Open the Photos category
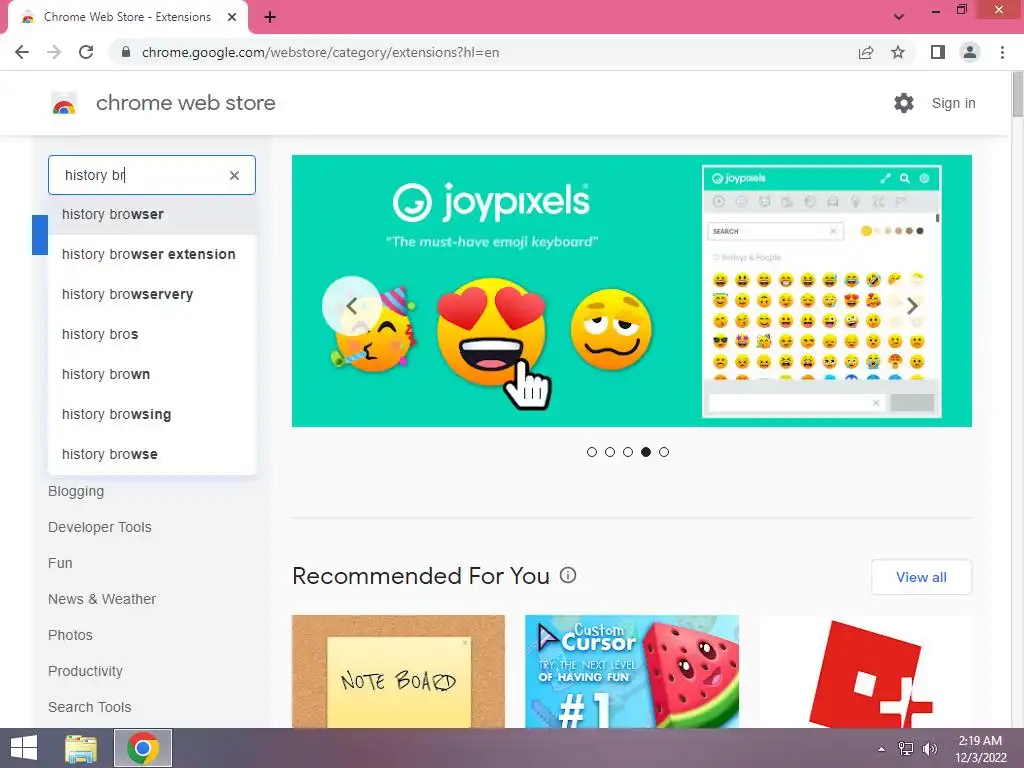This screenshot has width=1024, height=768. click(70, 635)
